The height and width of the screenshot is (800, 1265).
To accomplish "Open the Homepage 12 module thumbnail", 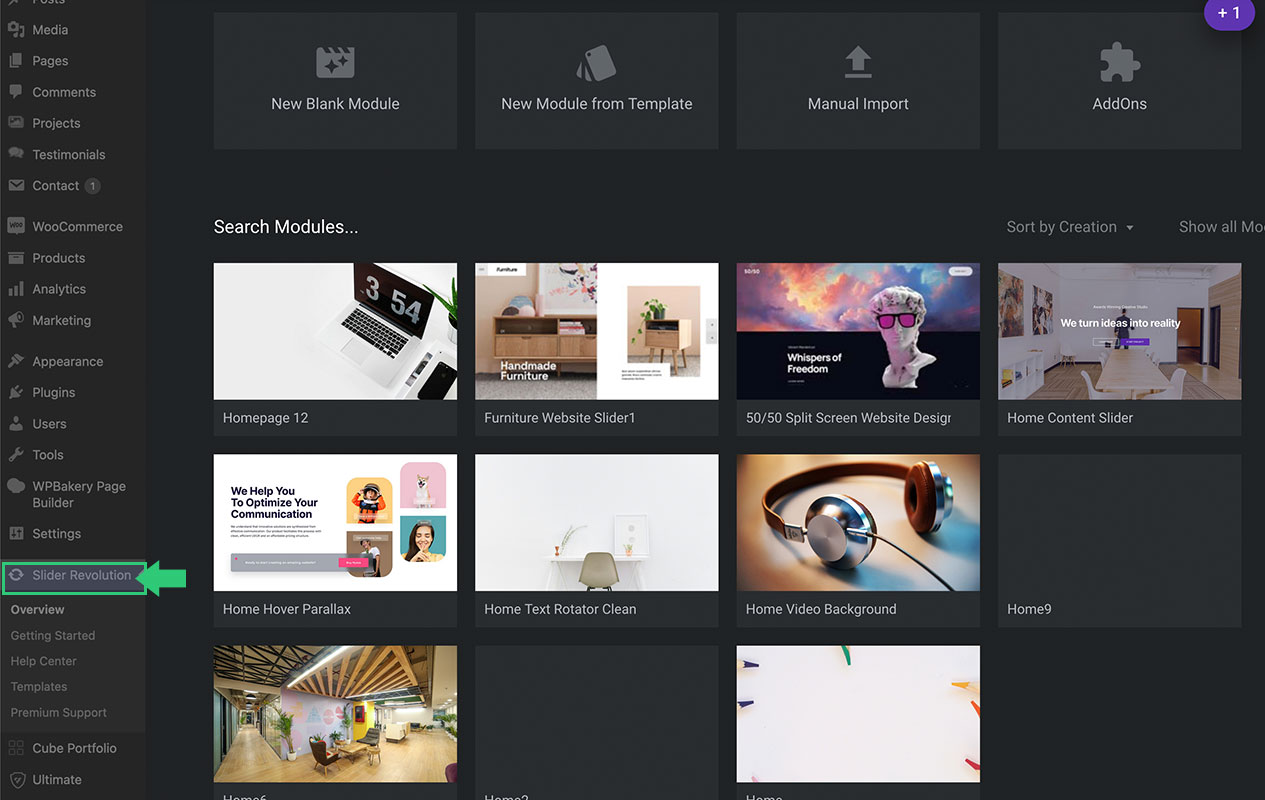I will point(335,331).
